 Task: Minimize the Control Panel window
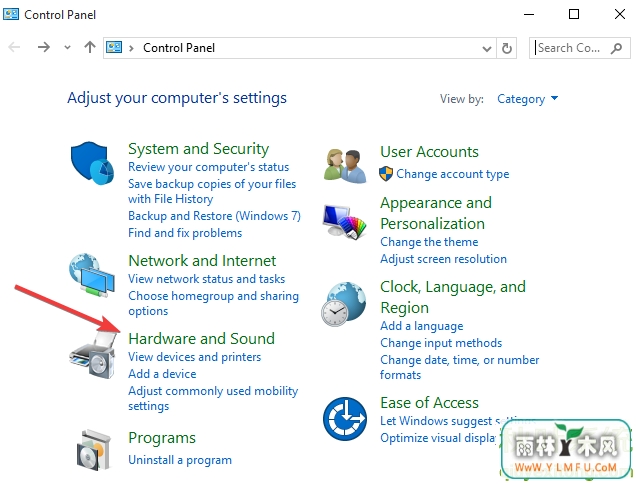tap(529, 15)
